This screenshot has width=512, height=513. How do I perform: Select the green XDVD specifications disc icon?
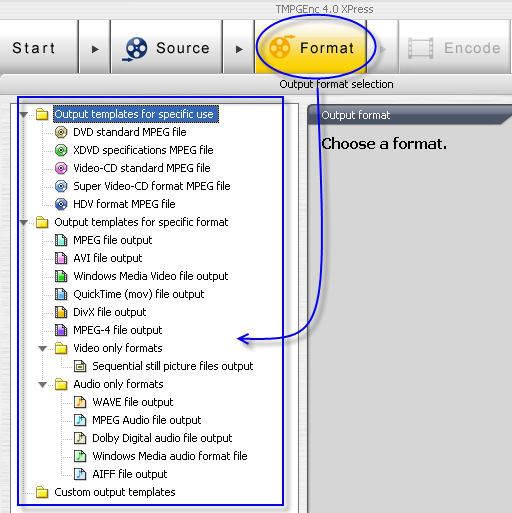coord(61,150)
